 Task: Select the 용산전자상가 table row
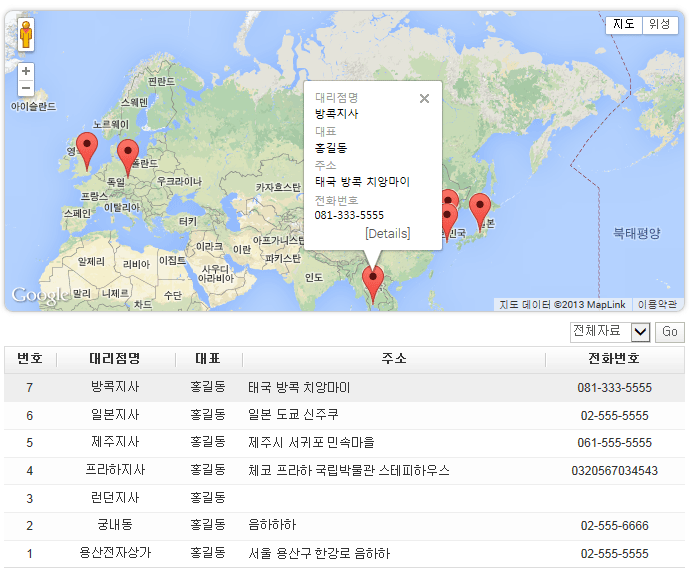[x=114, y=553]
